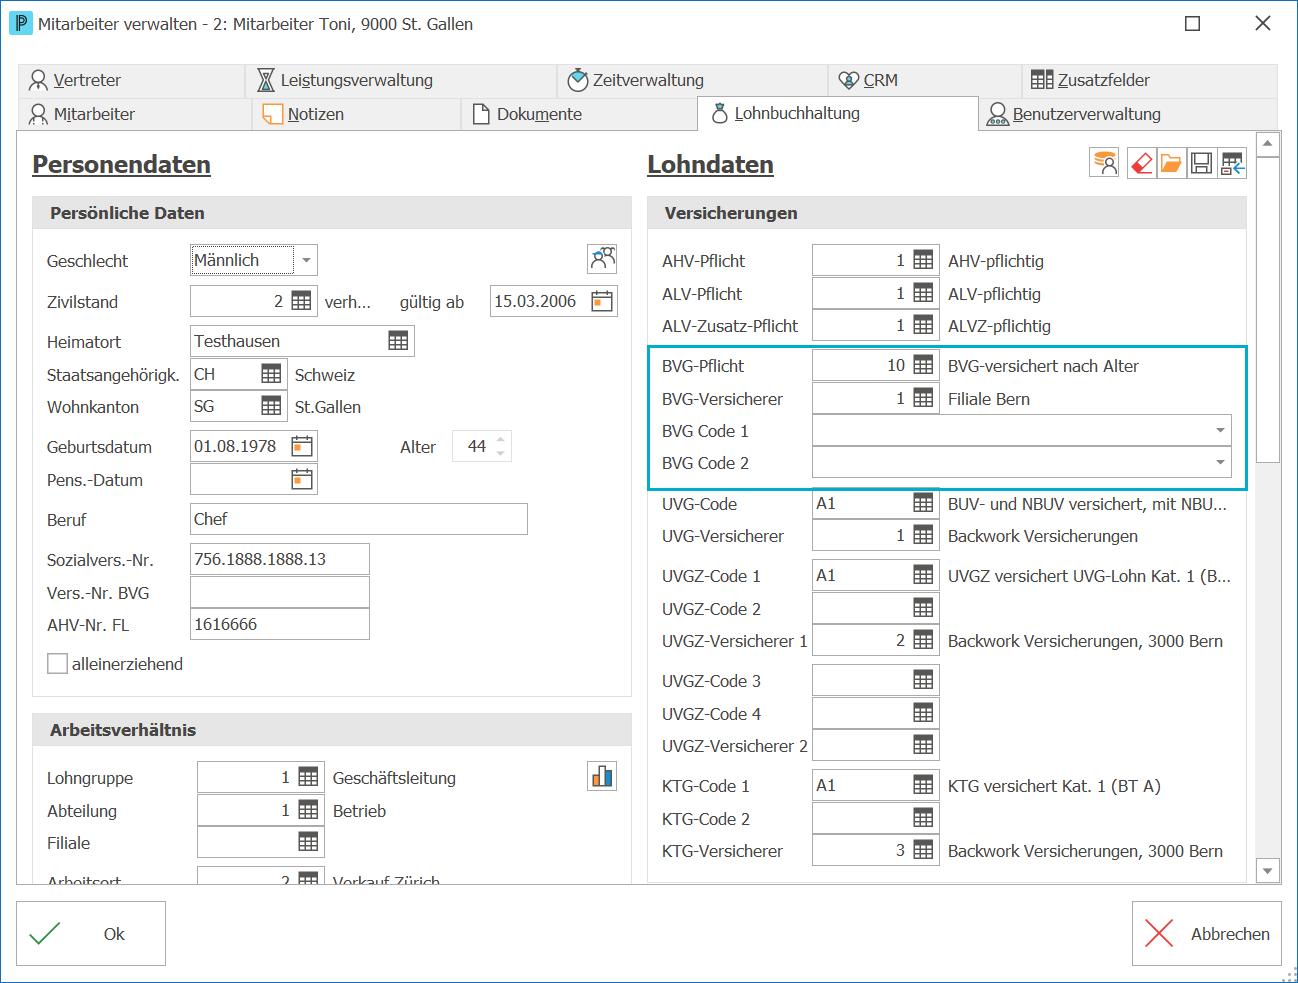
Task: Open the calendar picker for Geburtsdatum
Action: pos(302,446)
